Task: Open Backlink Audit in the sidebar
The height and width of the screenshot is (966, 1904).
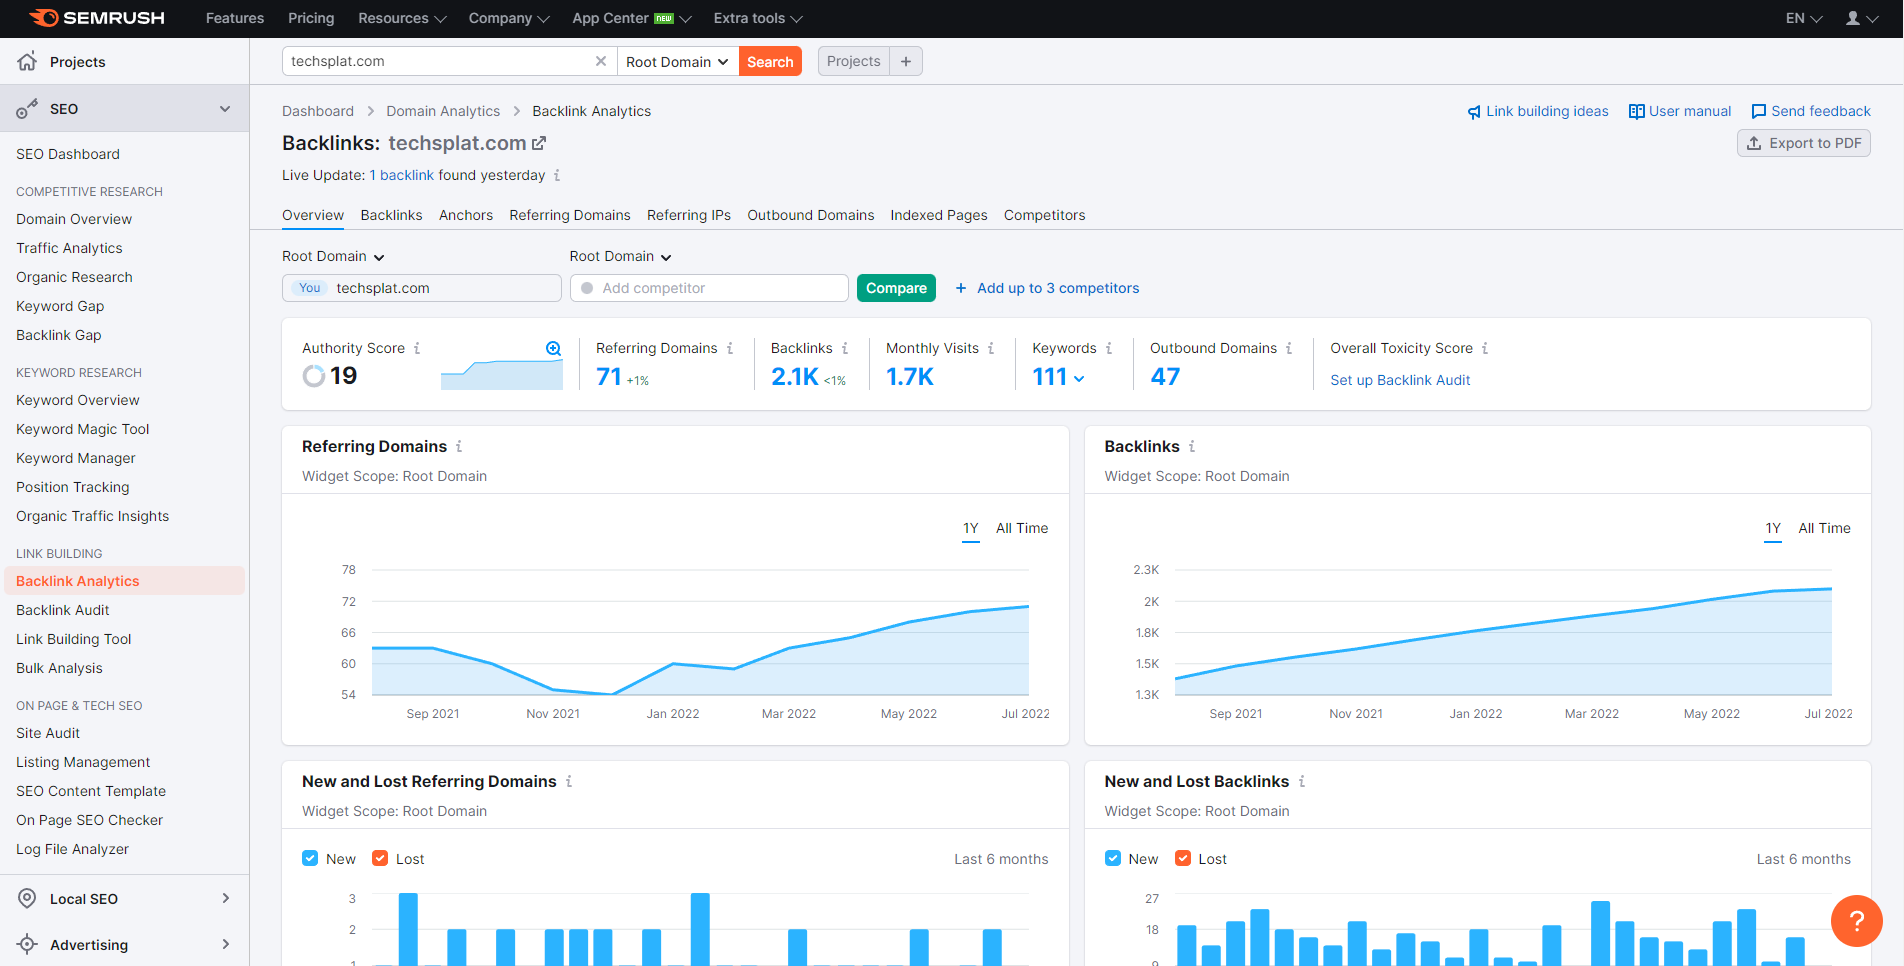Action: 63,610
